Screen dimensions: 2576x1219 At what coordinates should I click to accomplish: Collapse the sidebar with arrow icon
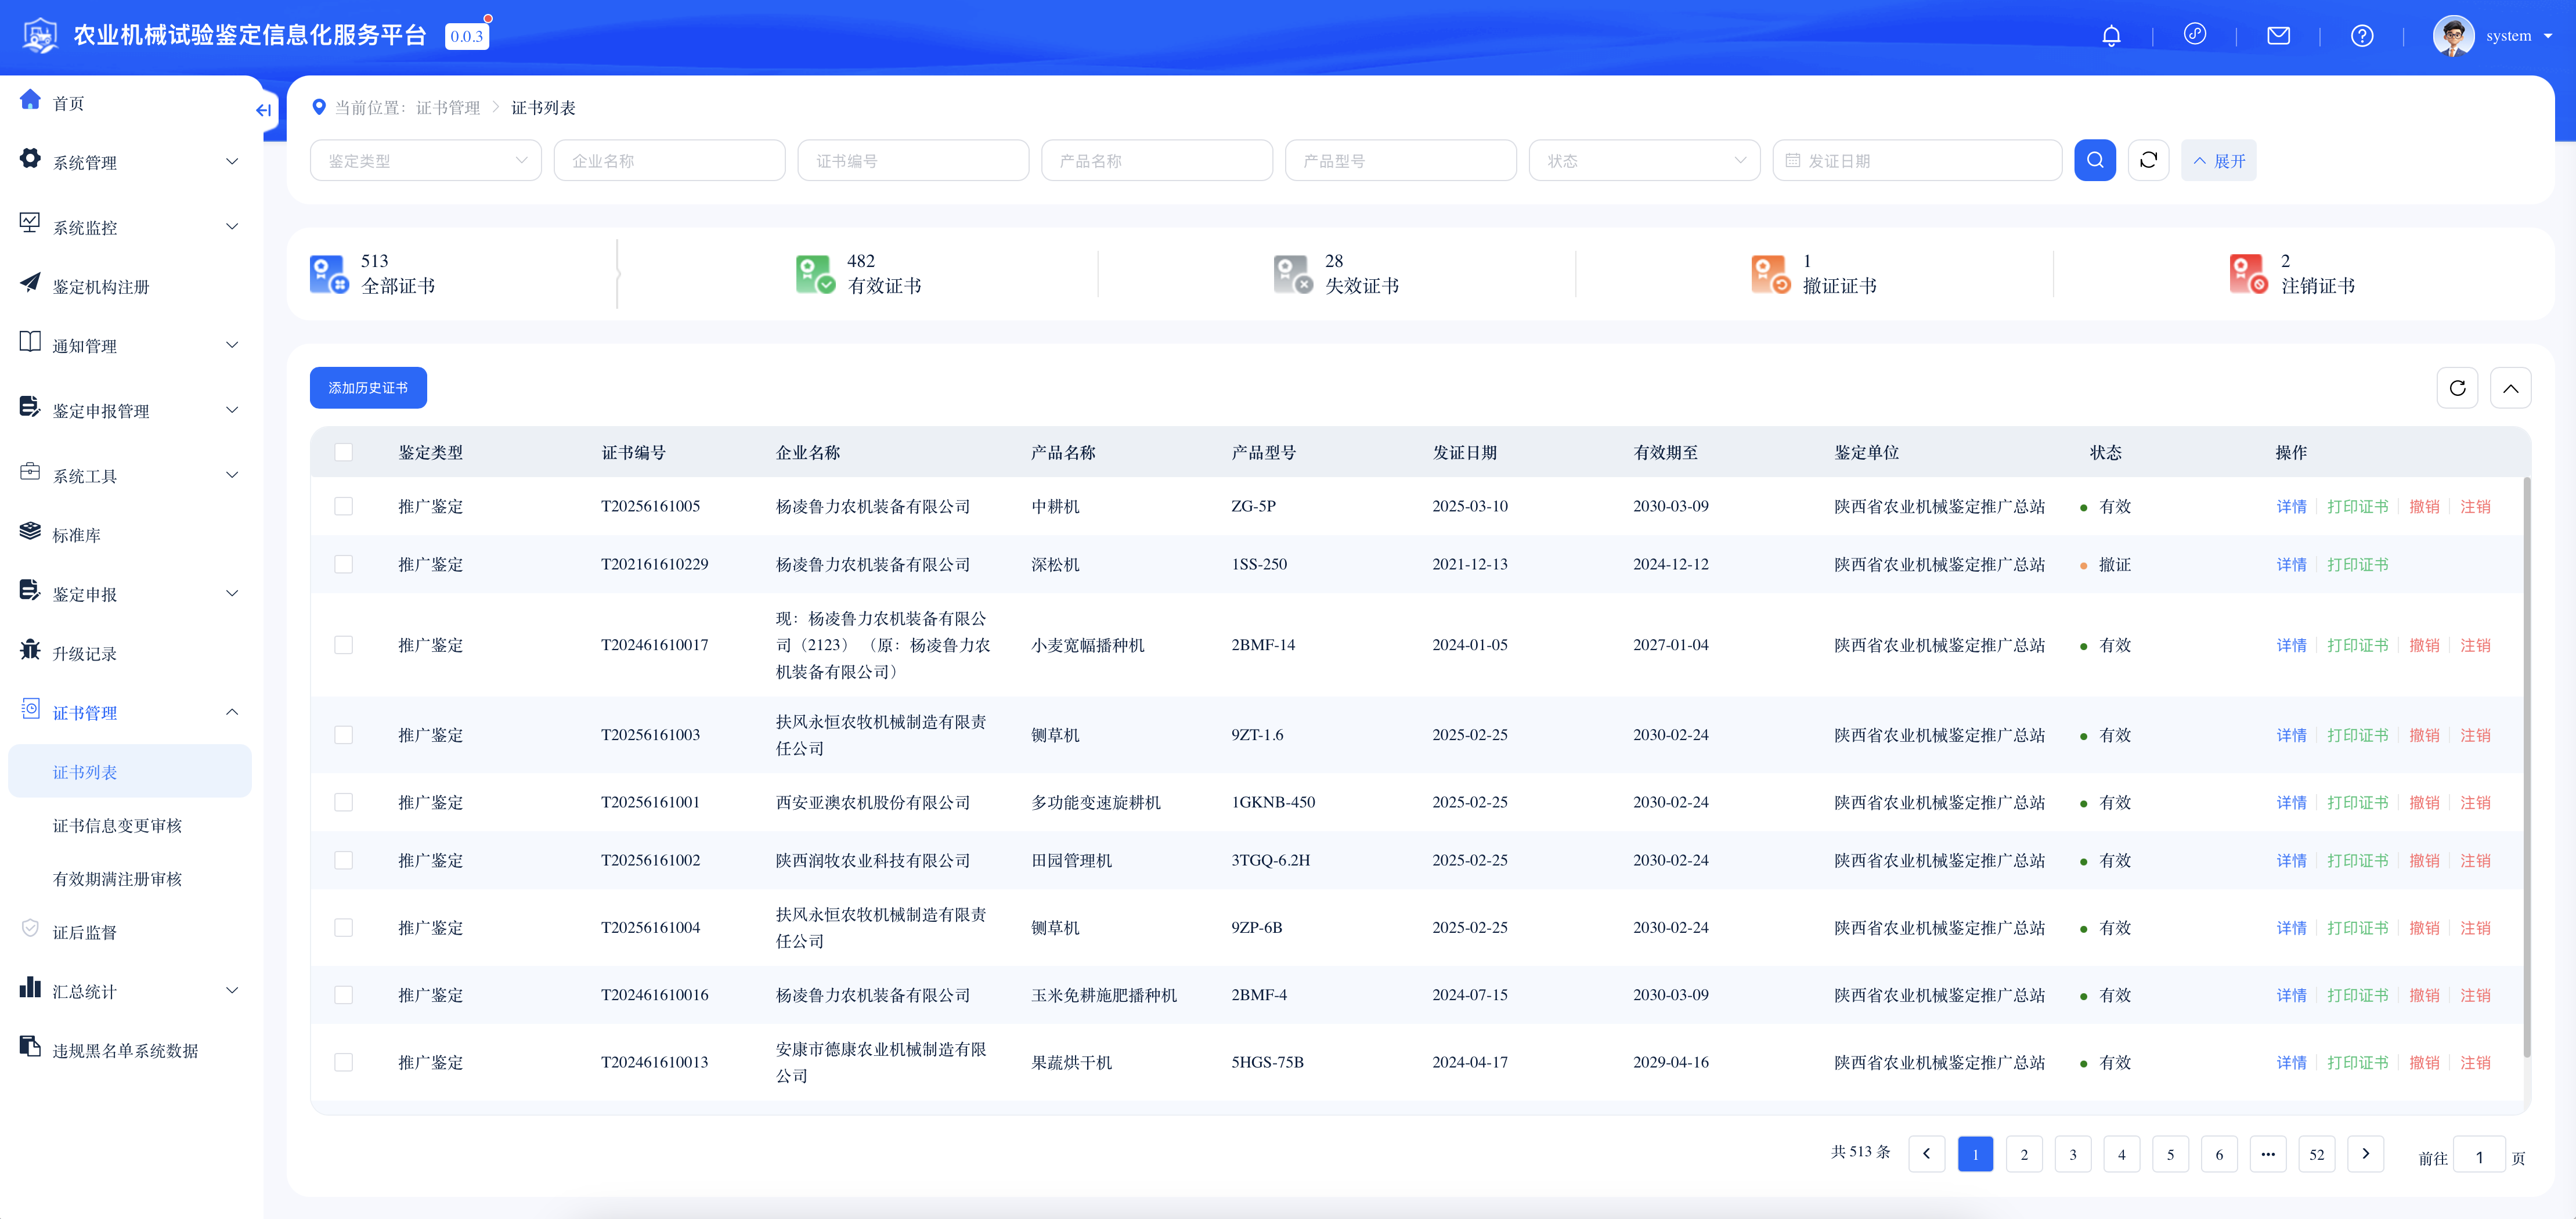point(263,110)
